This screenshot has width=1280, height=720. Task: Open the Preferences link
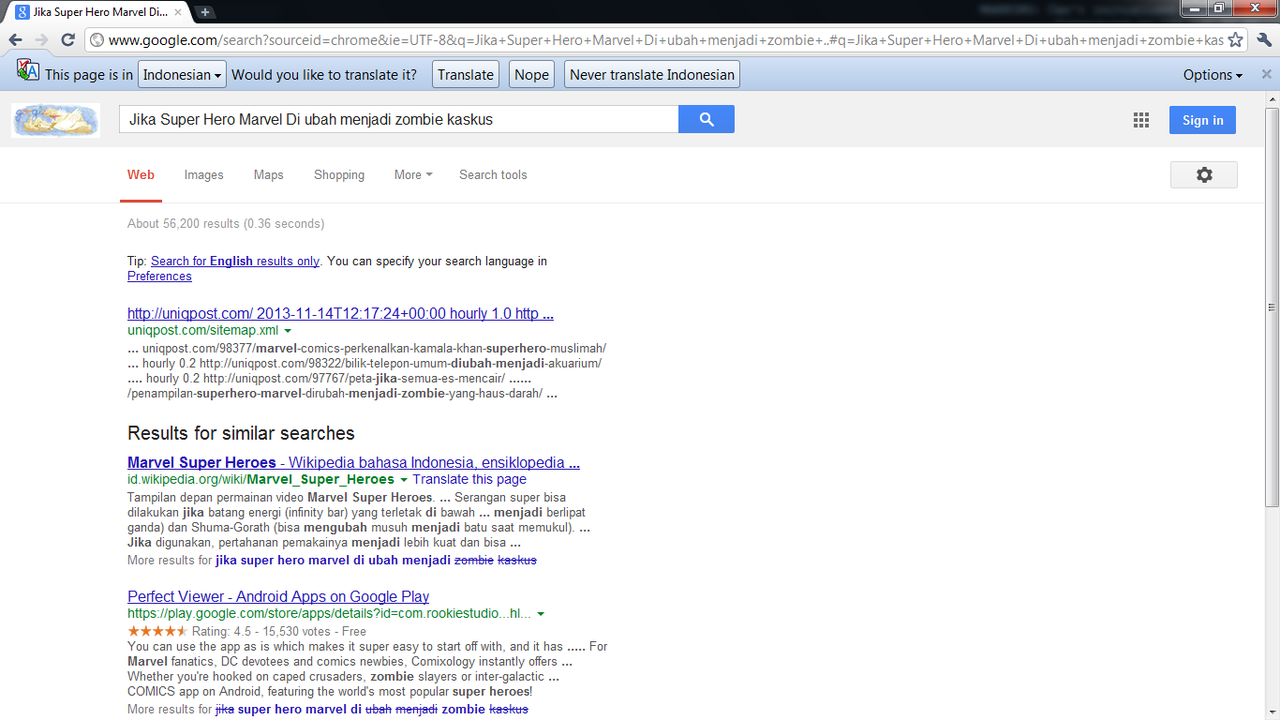(x=159, y=276)
